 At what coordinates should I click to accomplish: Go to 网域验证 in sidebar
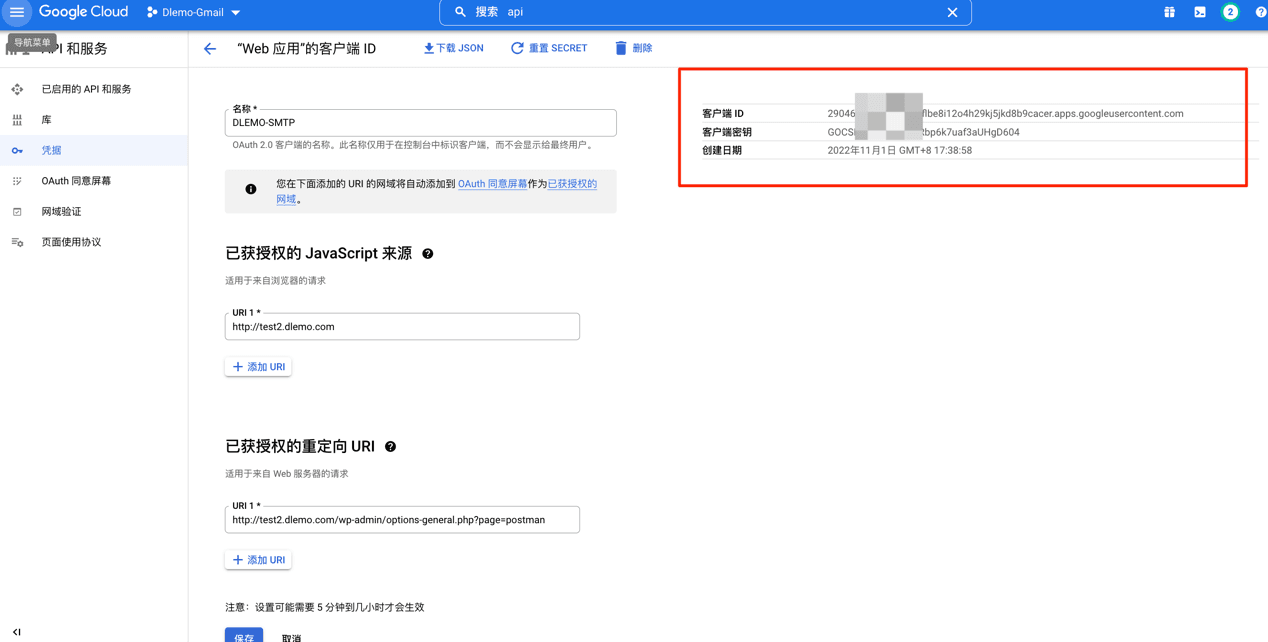61,212
